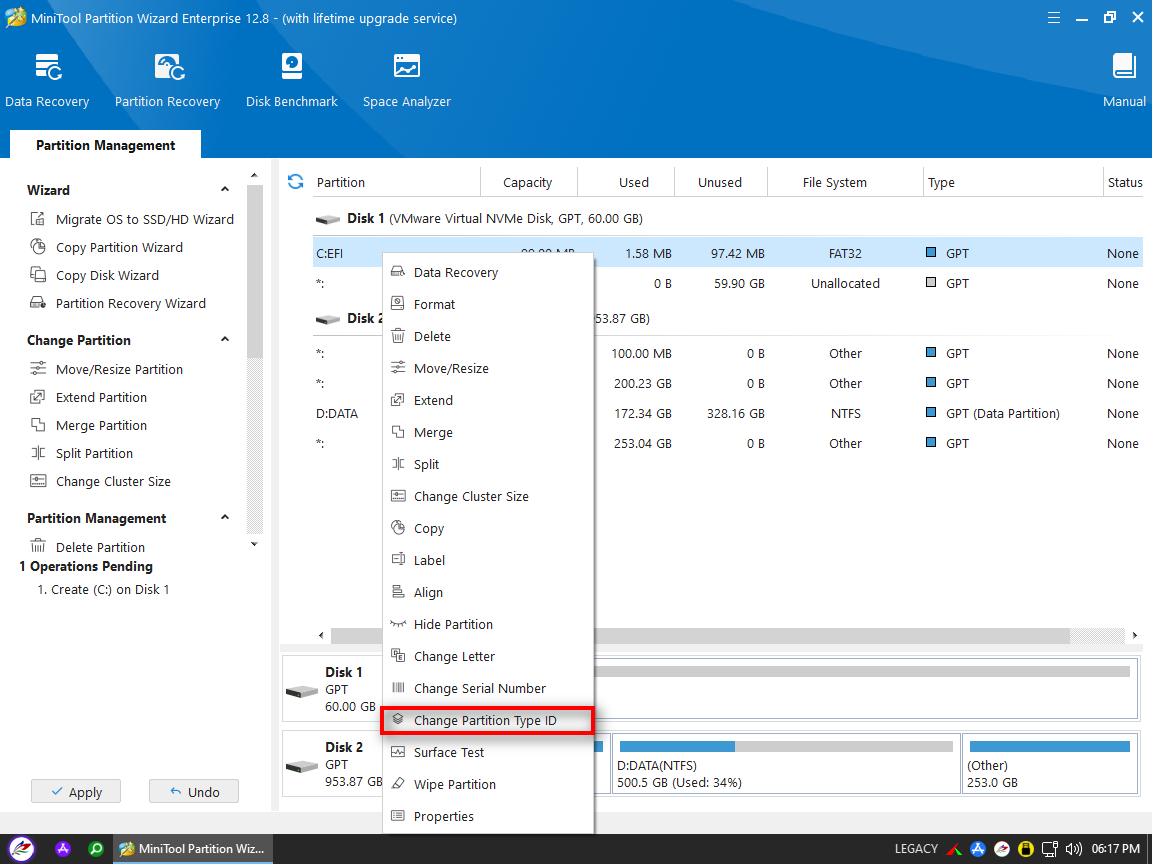1152x864 pixels.
Task: Open the Space Analyzer tool
Action: coord(406,80)
